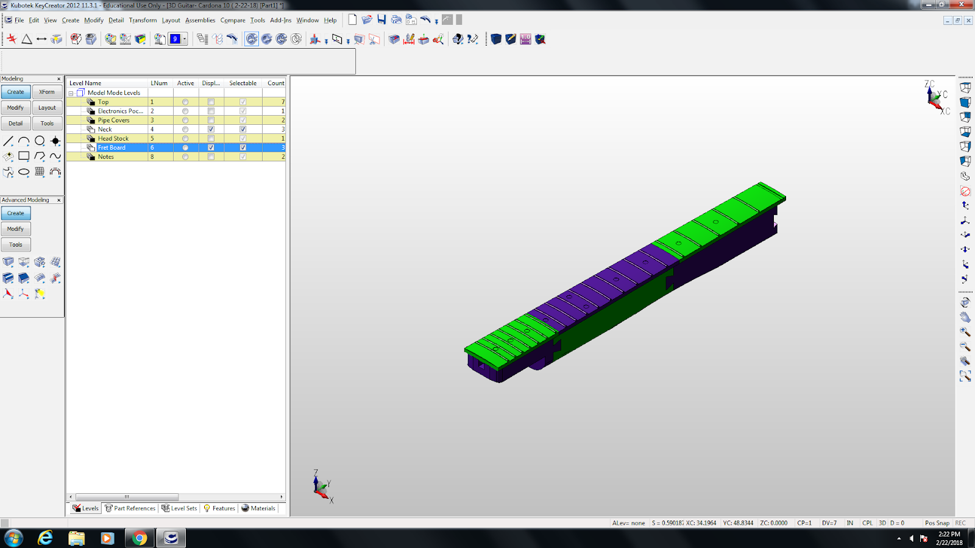This screenshot has width=975, height=548.
Task: Select the Point creation tool
Action: [55, 141]
